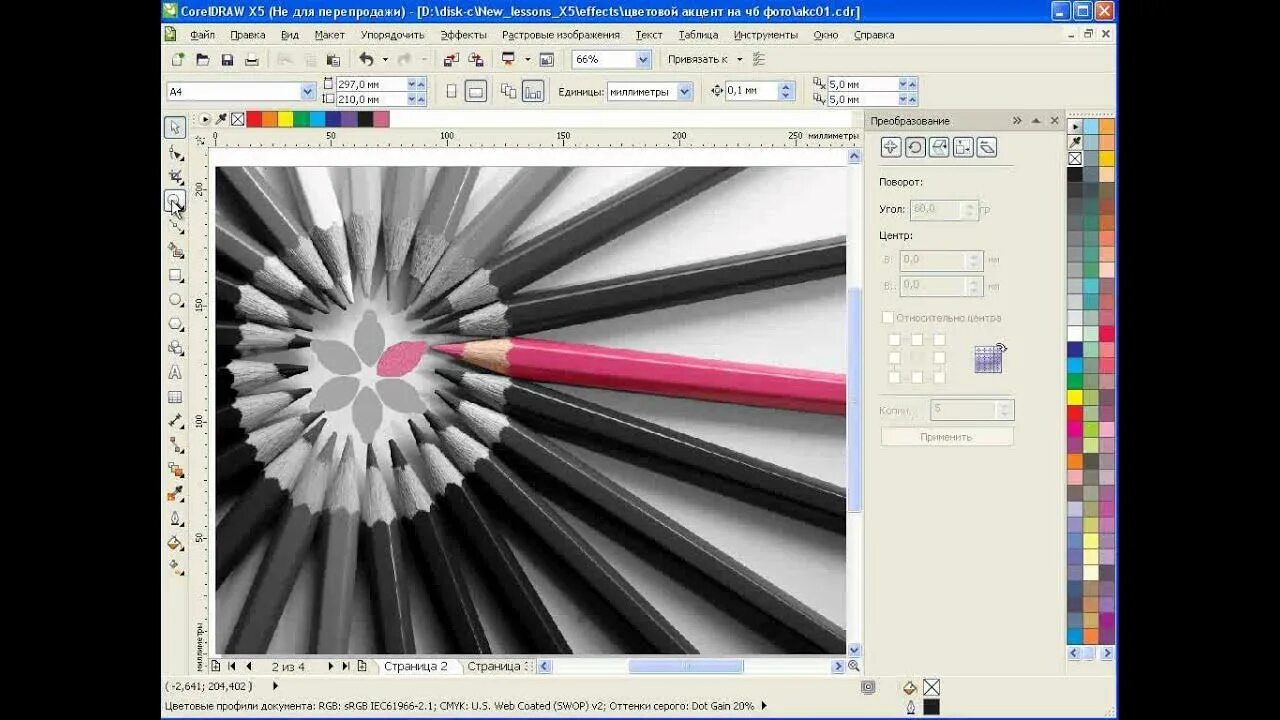
Task: Select the Ellipse tool
Action: [x=175, y=299]
